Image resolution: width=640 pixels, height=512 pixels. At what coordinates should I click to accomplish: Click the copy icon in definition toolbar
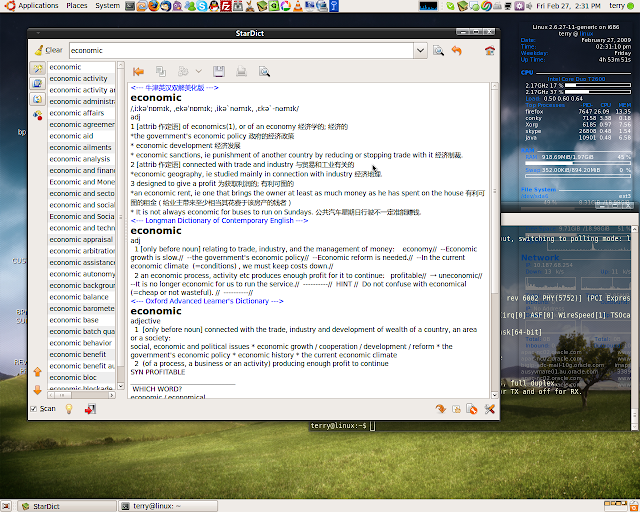[161, 72]
